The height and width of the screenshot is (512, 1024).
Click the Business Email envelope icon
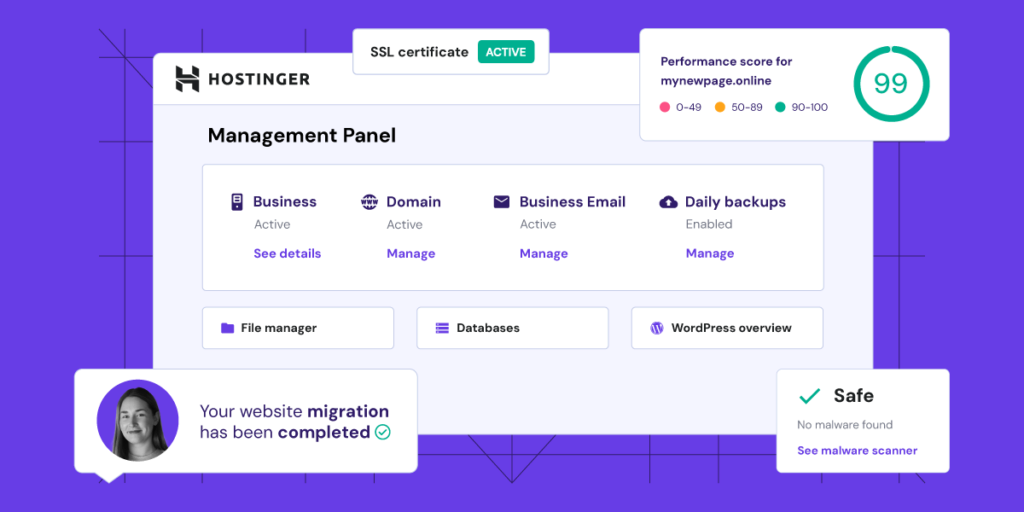pyautogui.click(x=502, y=202)
